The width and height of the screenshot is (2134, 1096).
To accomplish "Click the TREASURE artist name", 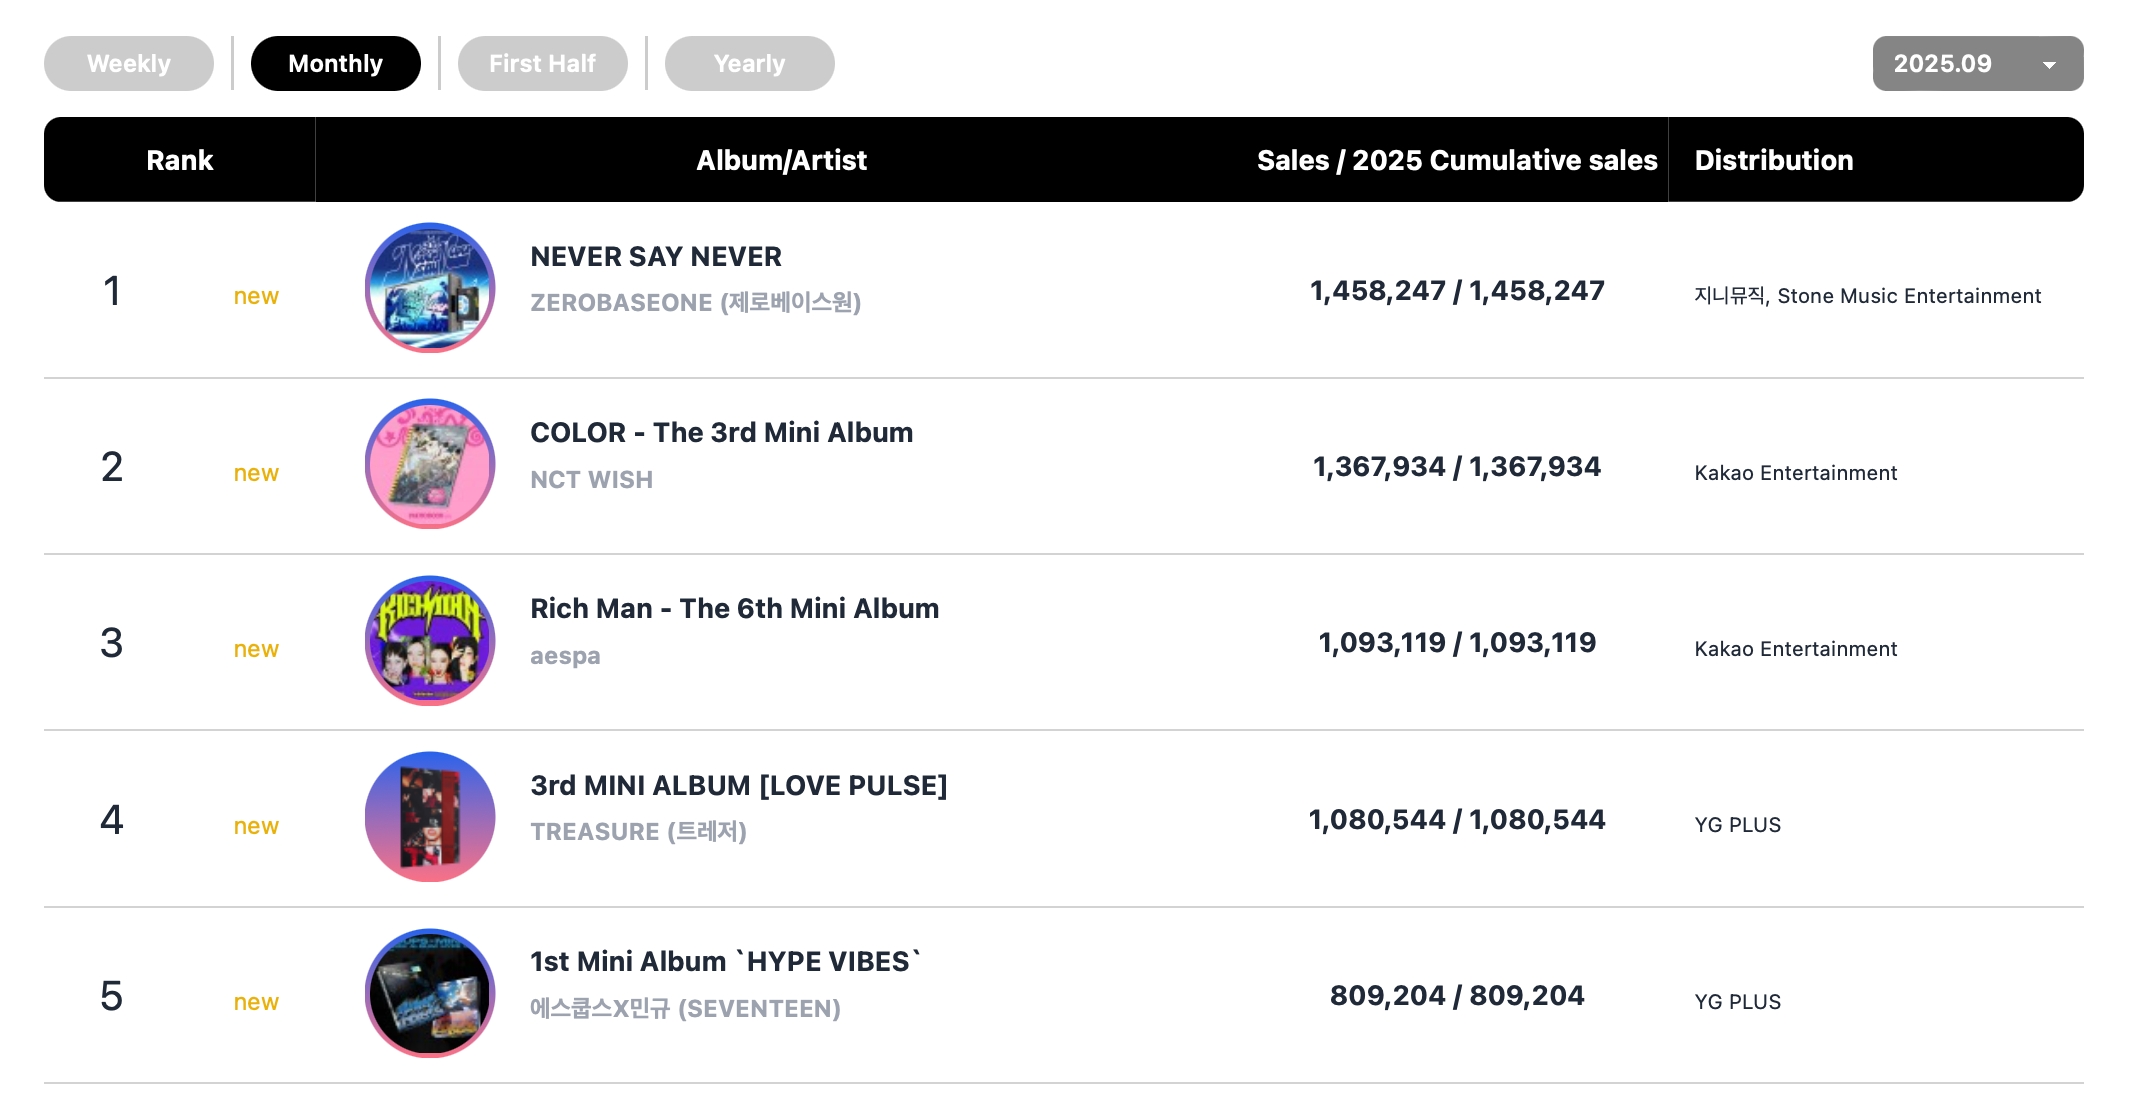I will coord(638,832).
